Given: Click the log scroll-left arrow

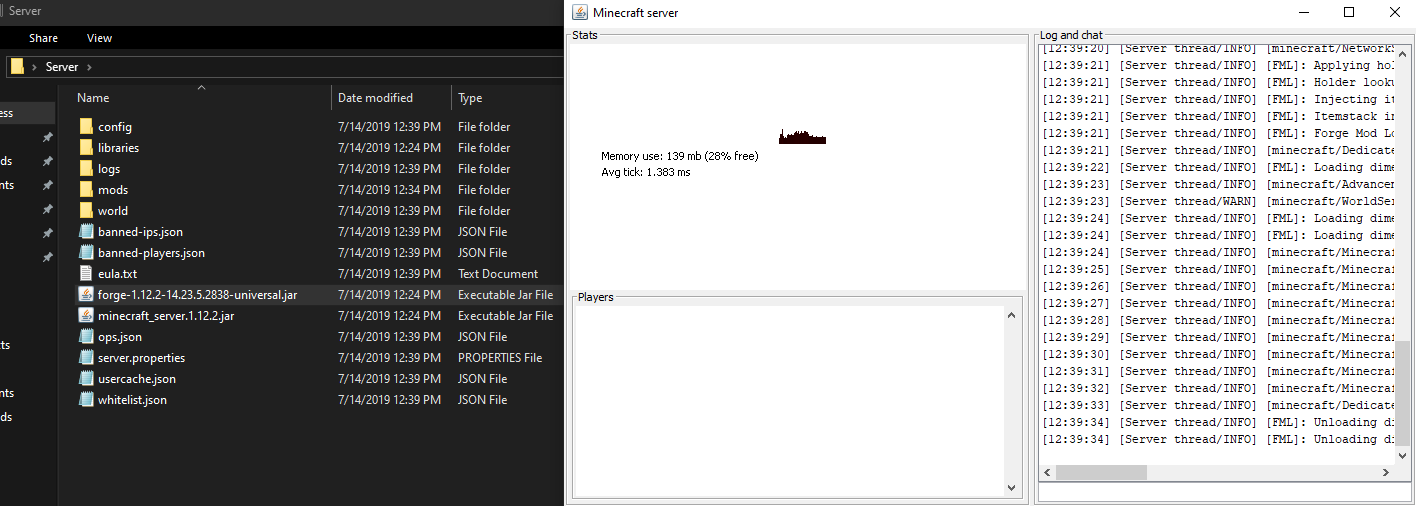Looking at the screenshot, I should 1047,472.
